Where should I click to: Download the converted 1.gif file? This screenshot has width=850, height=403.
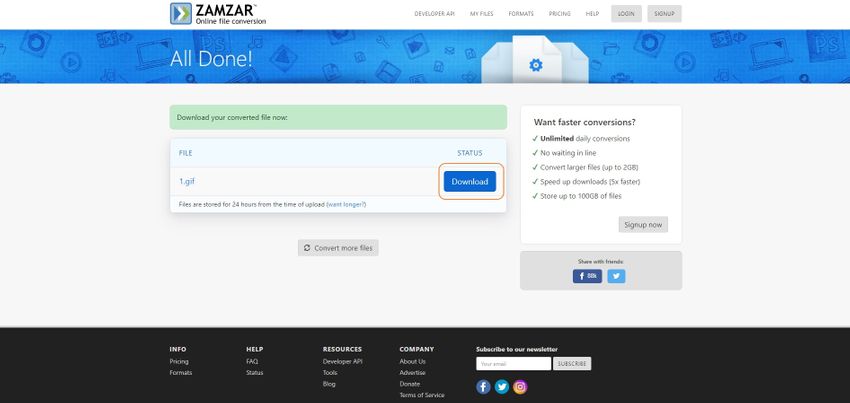(470, 182)
